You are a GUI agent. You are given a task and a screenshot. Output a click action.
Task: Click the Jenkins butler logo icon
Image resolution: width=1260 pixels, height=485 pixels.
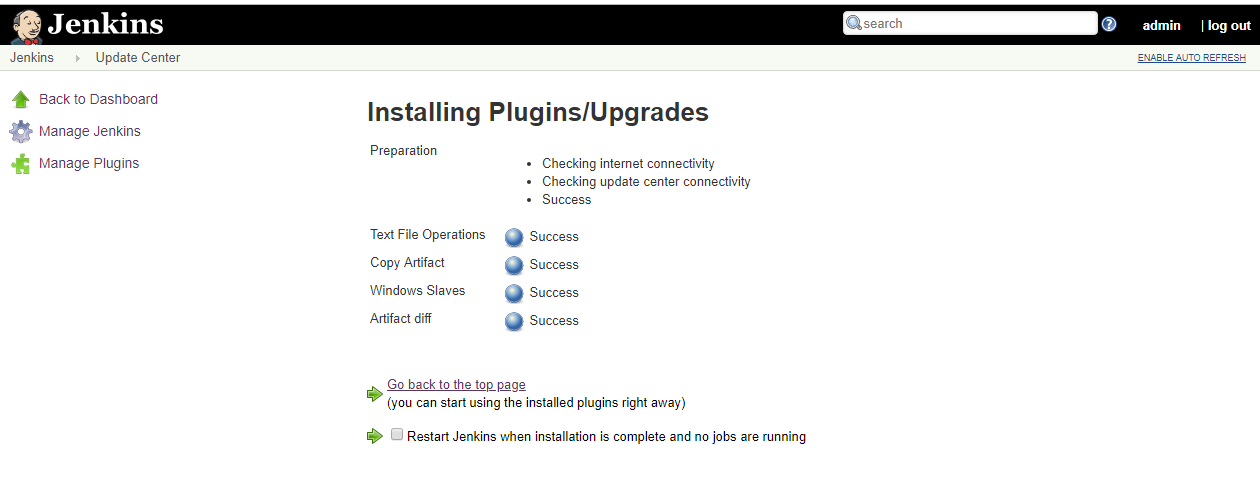pyautogui.click(x=26, y=26)
